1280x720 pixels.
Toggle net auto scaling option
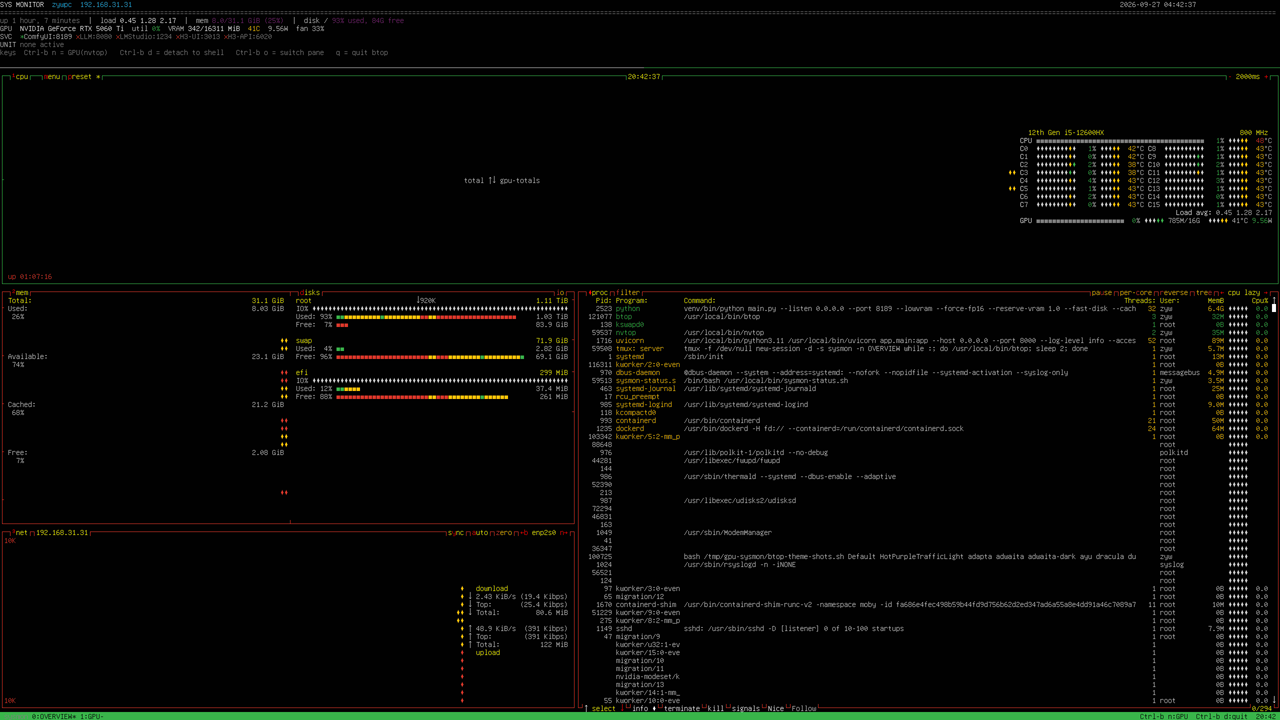(x=482, y=533)
